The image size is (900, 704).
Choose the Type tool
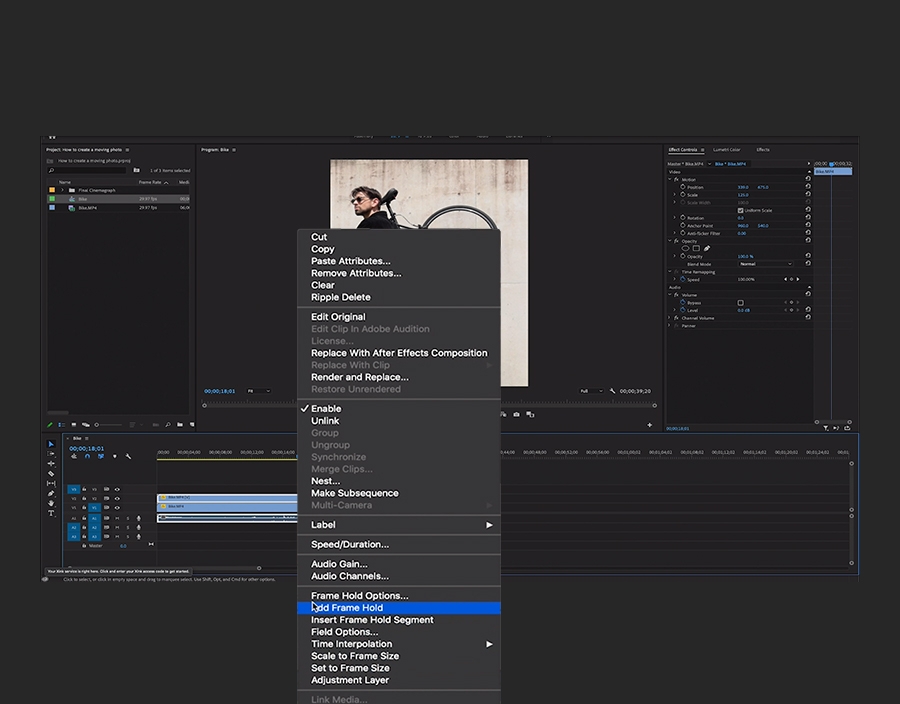(51, 513)
